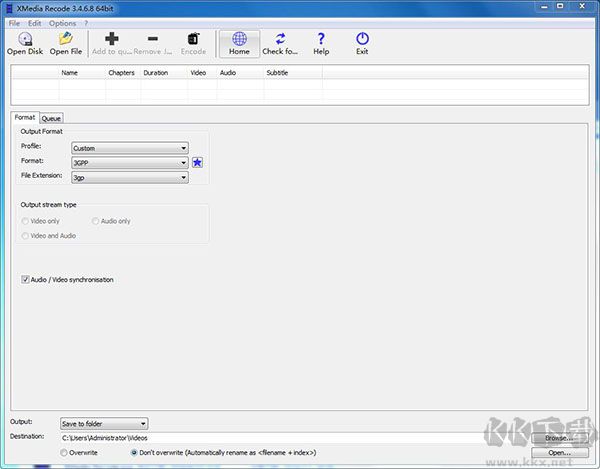Open the Edit menu
Viewport: 600px width, 469px height.
(34, 23)
